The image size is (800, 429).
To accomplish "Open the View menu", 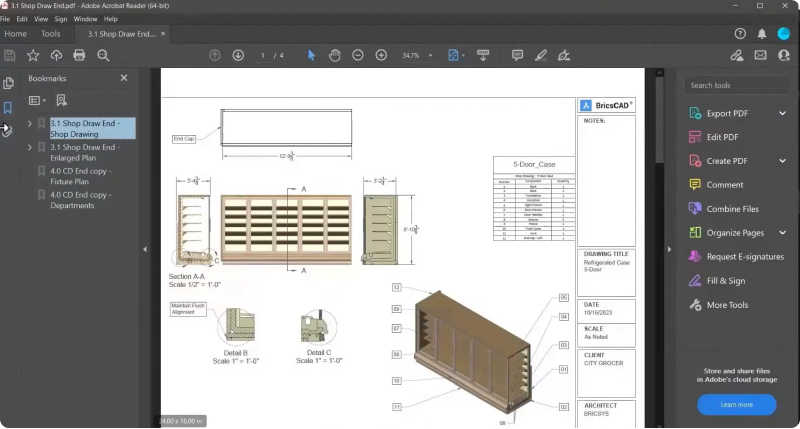I will (x=40, y=18).
